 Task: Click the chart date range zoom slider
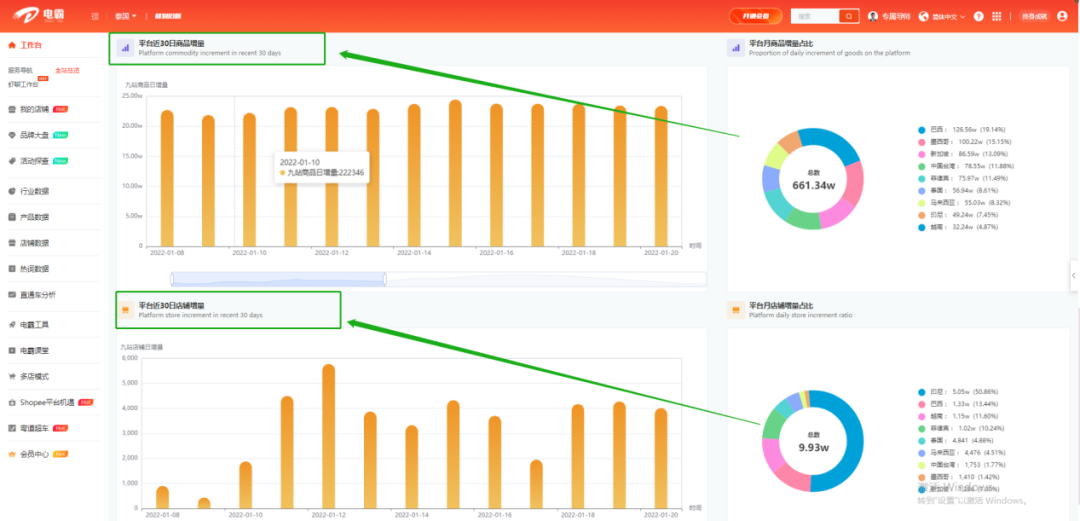278,278
